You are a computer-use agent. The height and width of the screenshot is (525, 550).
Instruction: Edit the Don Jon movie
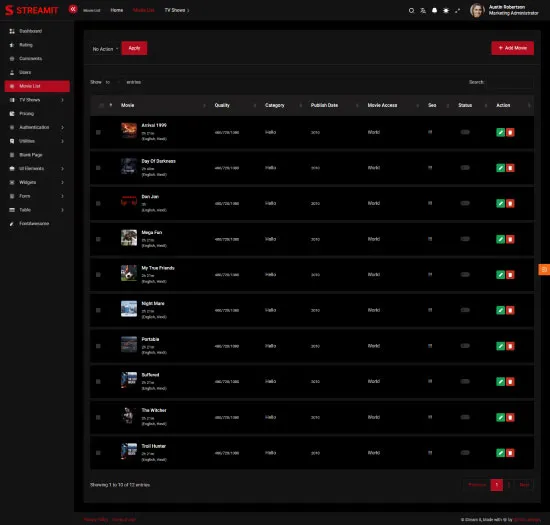pyautogui.click(x=501, y=203)
